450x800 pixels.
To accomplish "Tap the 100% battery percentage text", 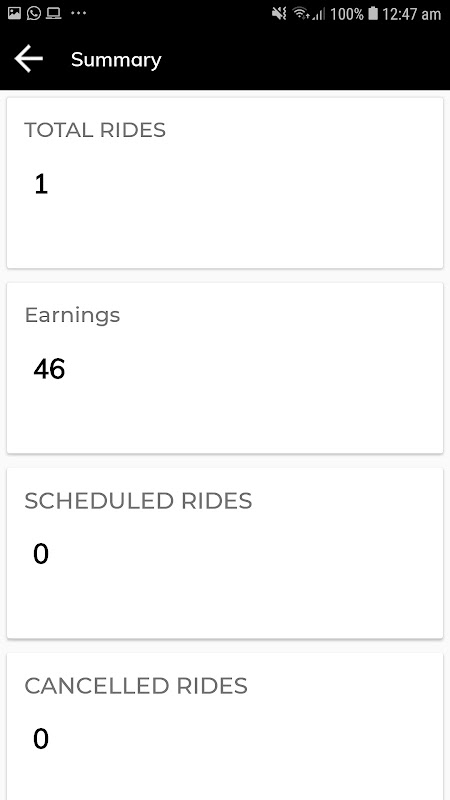I will point(347,14).
